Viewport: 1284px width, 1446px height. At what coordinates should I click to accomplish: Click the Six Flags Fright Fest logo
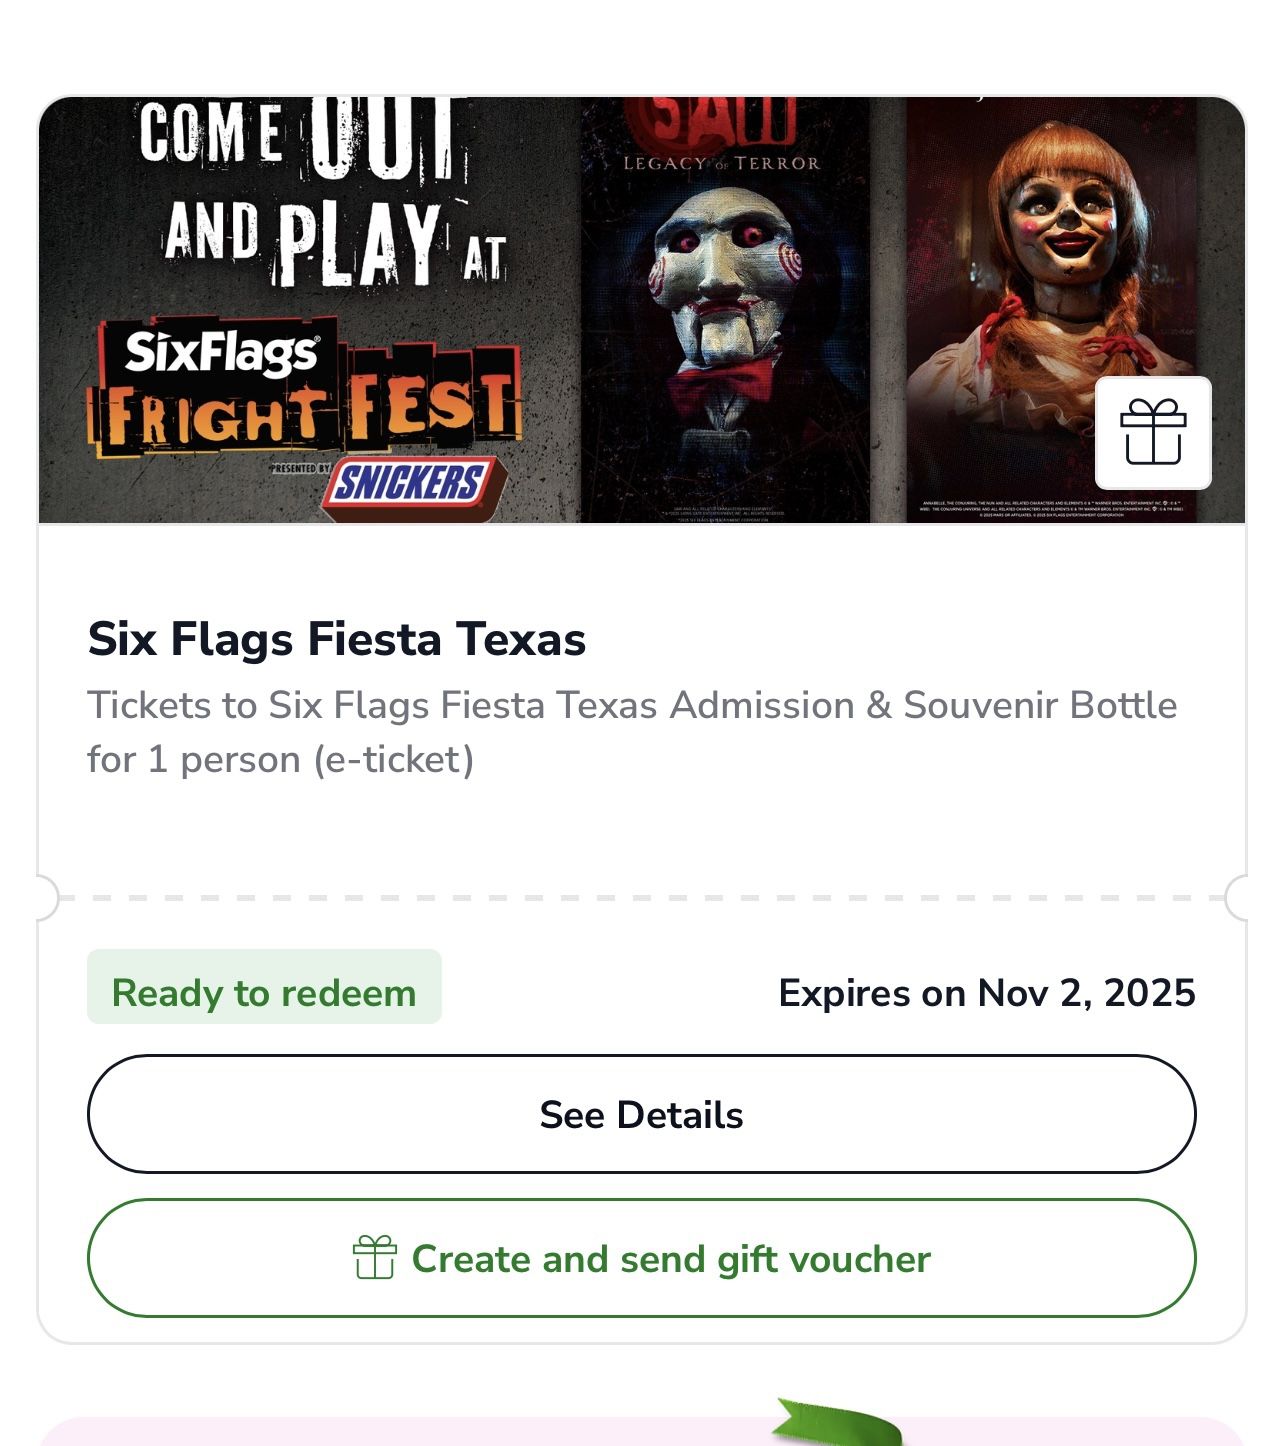300,420
